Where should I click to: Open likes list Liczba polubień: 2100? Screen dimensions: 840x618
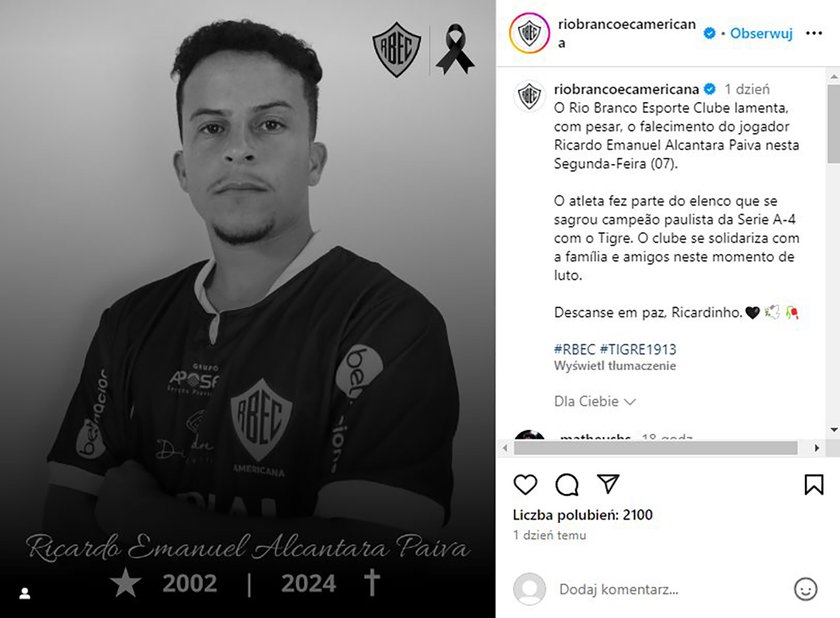[x=583, y=515]
